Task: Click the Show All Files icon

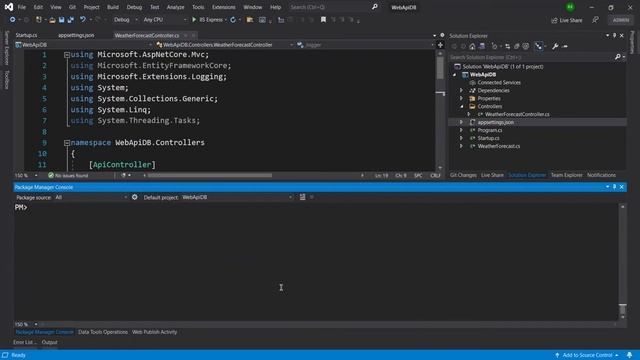Action: click(x=526, y=47)
